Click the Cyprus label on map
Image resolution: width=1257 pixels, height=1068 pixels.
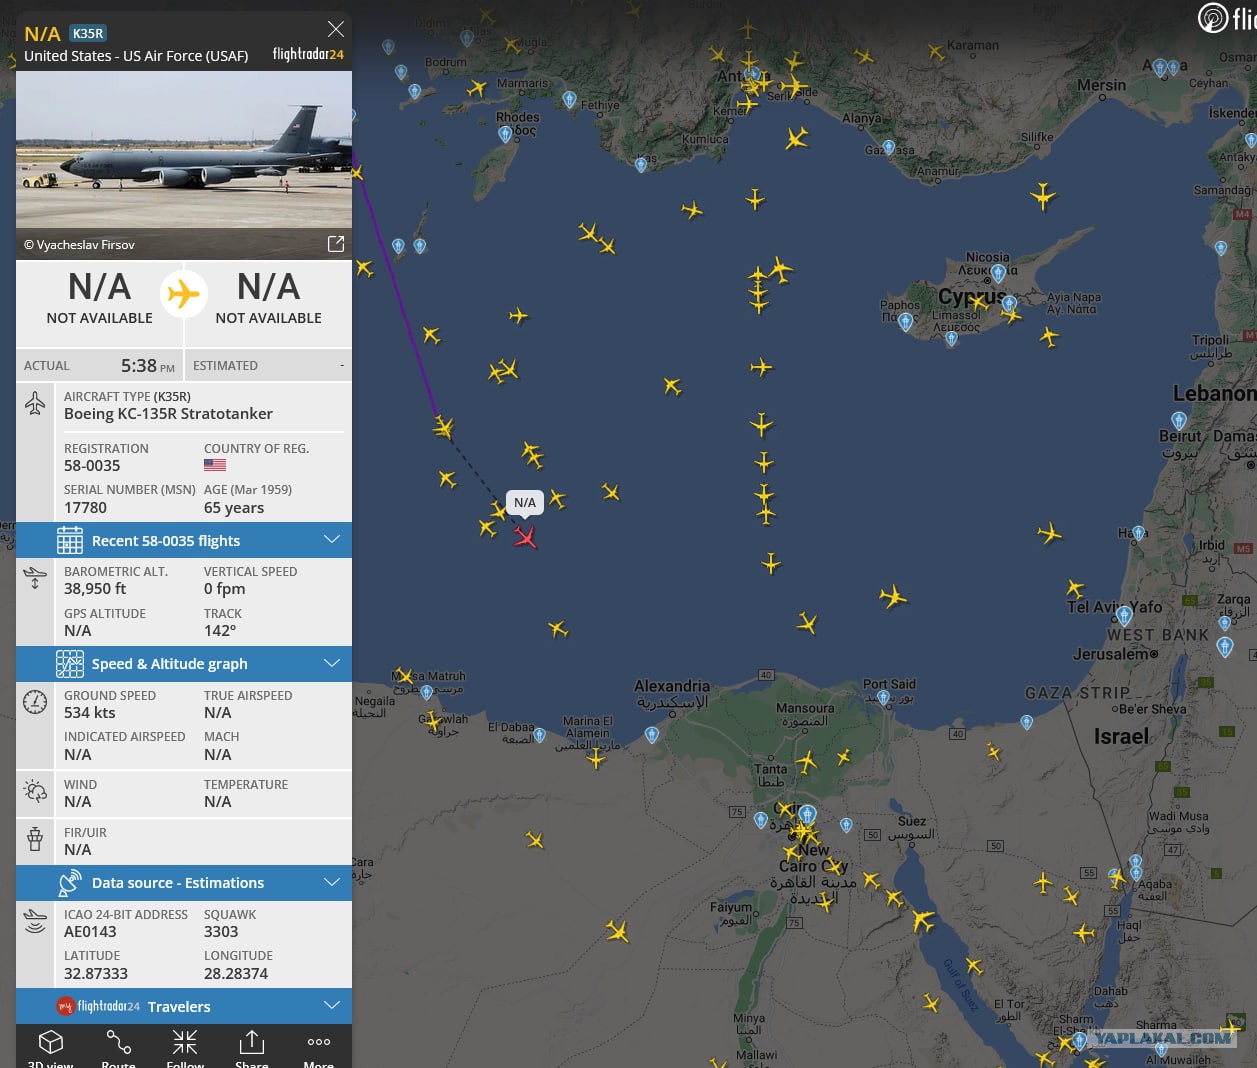click(x=972, y=297)
